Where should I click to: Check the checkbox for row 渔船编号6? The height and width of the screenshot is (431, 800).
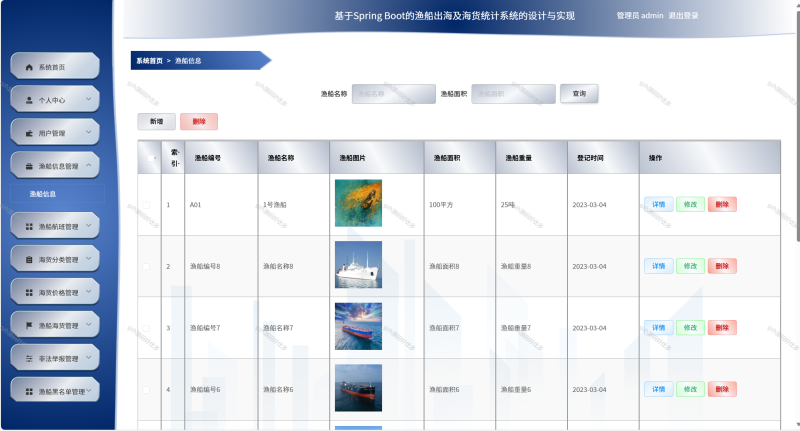(x=146, y=390)
